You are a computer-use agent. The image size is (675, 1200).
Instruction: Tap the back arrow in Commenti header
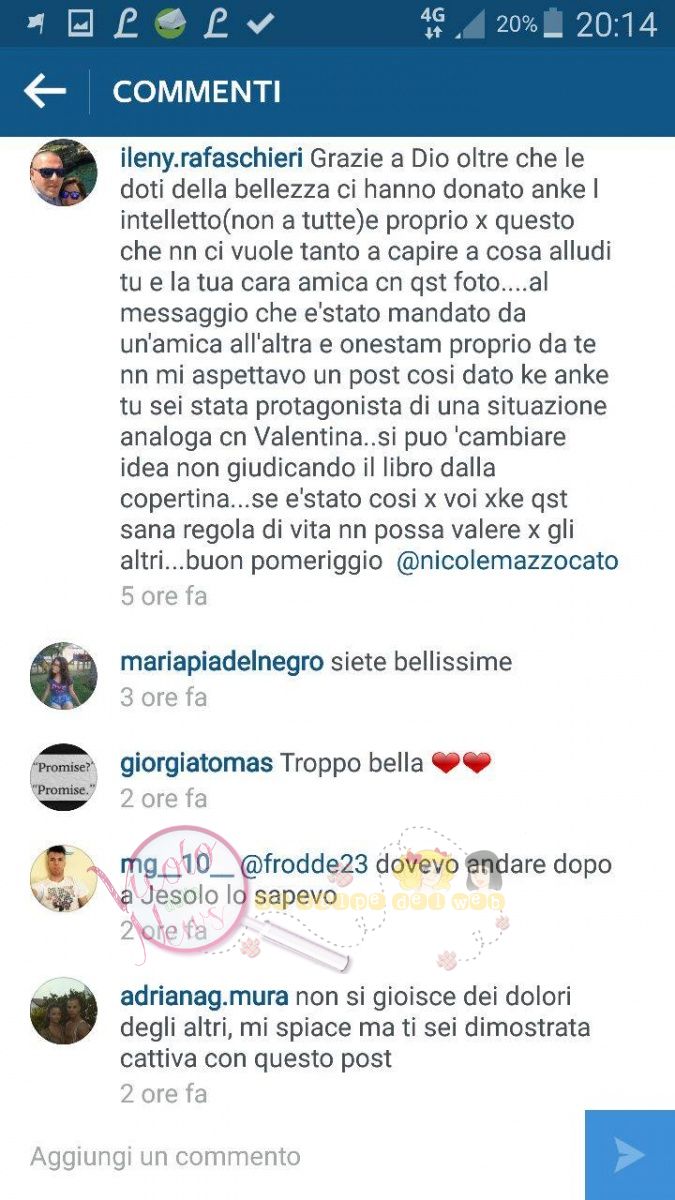coord(44,92)
